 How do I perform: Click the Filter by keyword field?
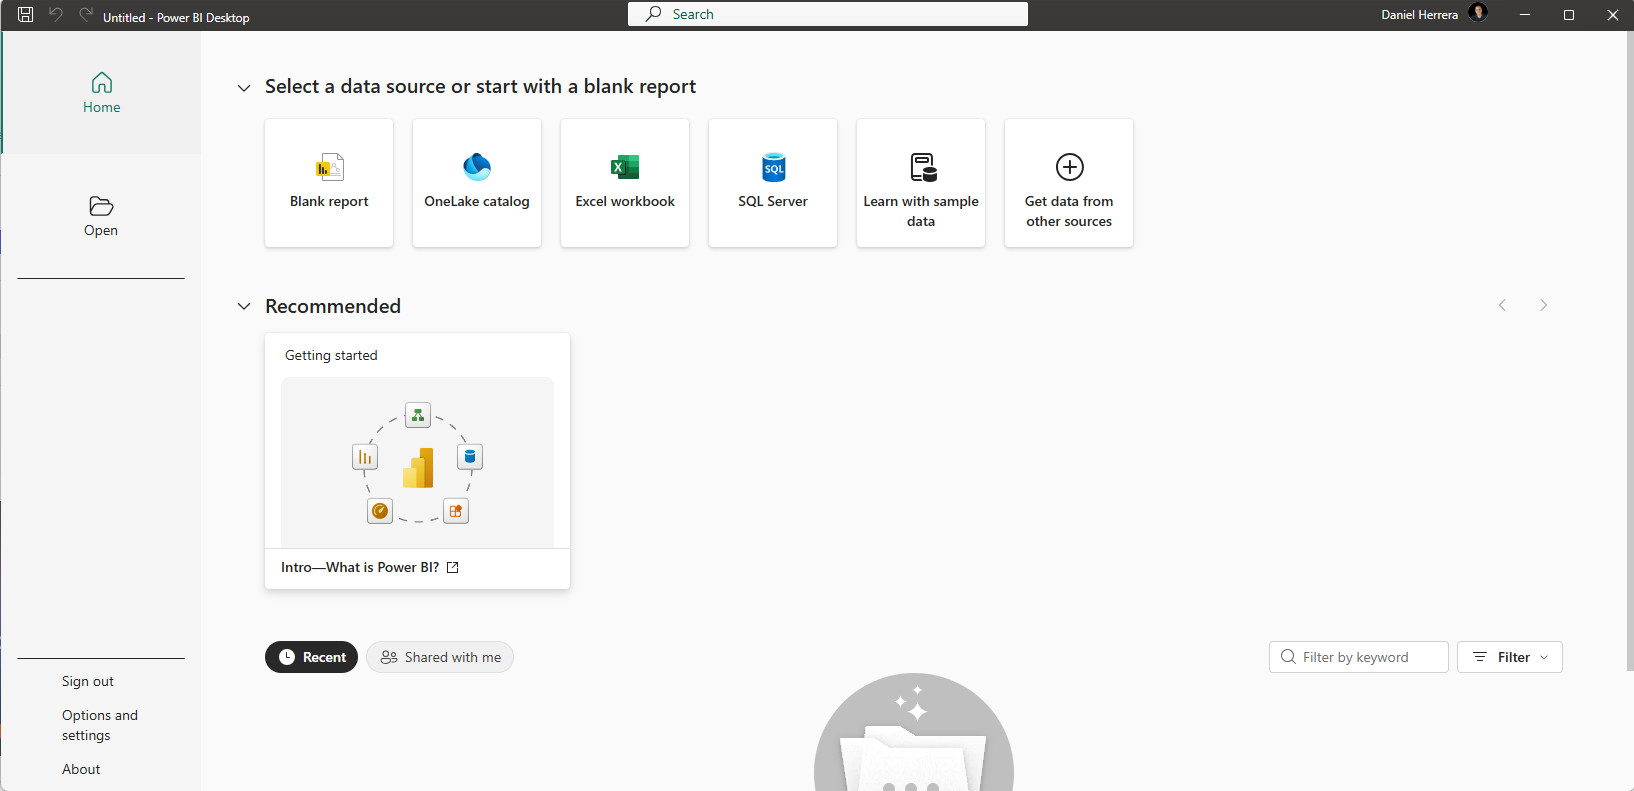1359,657
